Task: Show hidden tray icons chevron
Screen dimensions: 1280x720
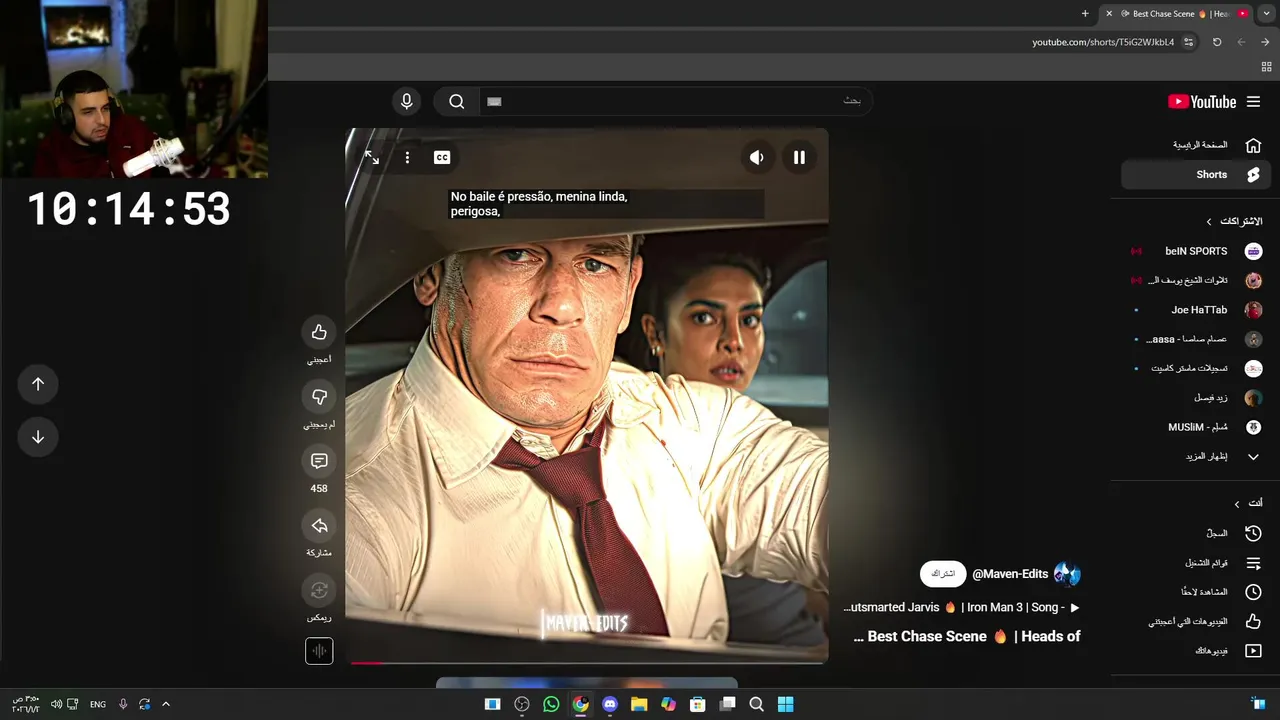Action: tap(166, 704)
